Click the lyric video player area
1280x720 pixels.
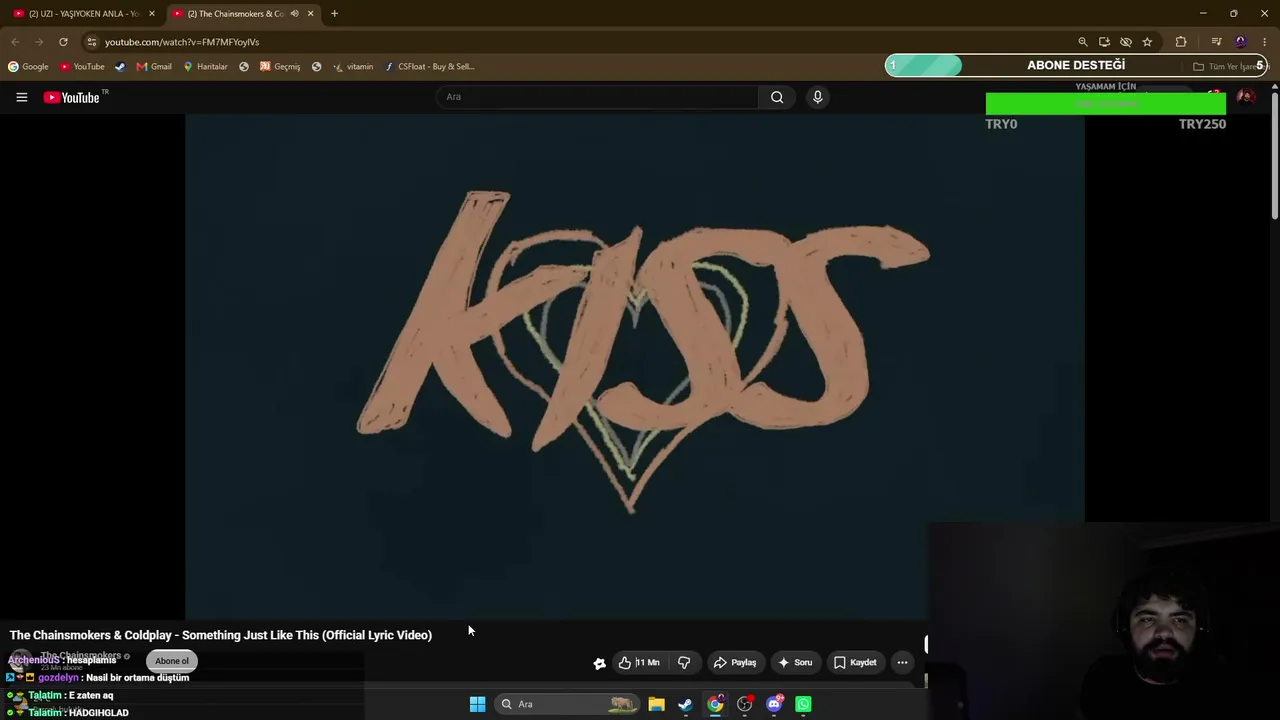[x=635, y=367]
